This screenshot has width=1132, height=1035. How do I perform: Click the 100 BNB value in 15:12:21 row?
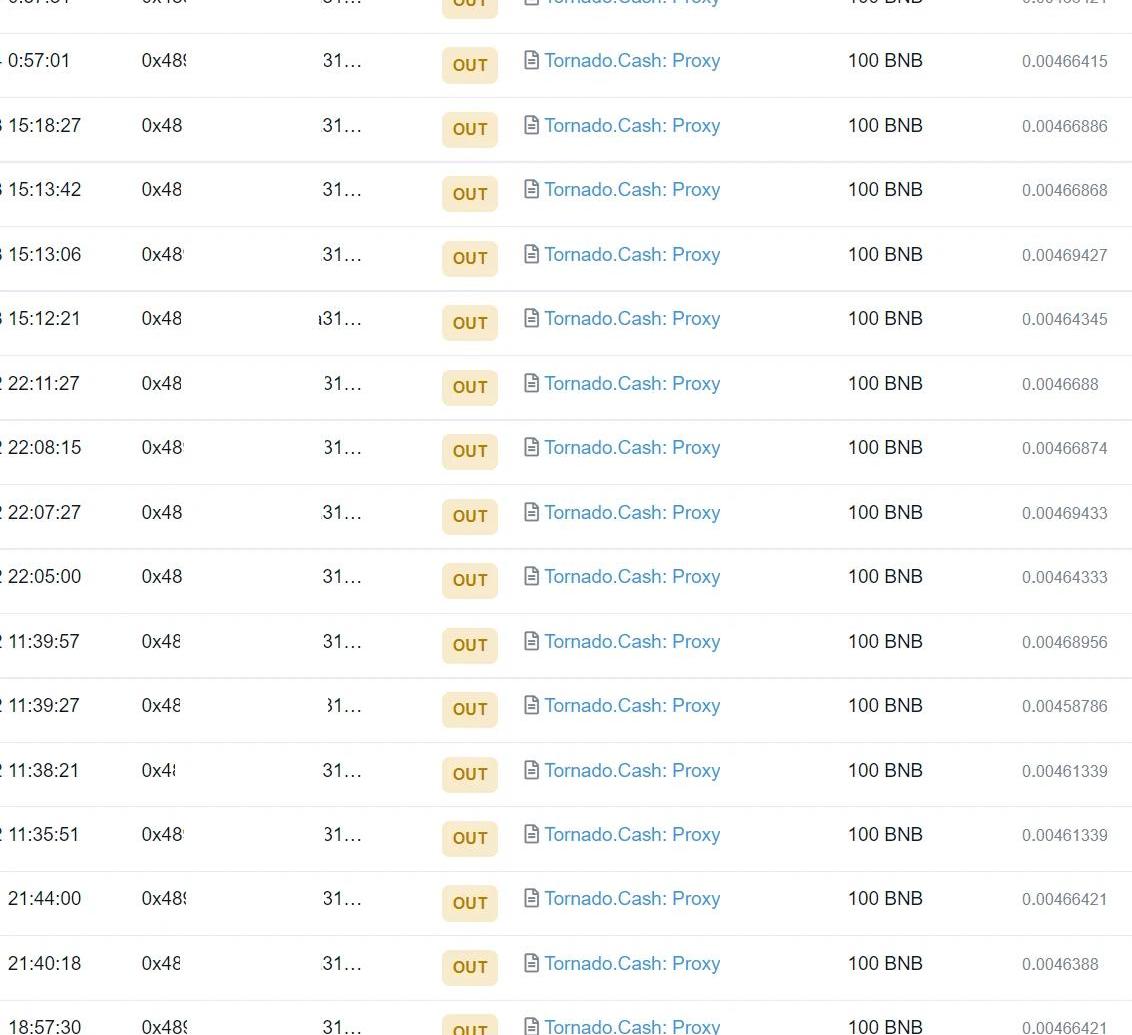click(885, 319)
